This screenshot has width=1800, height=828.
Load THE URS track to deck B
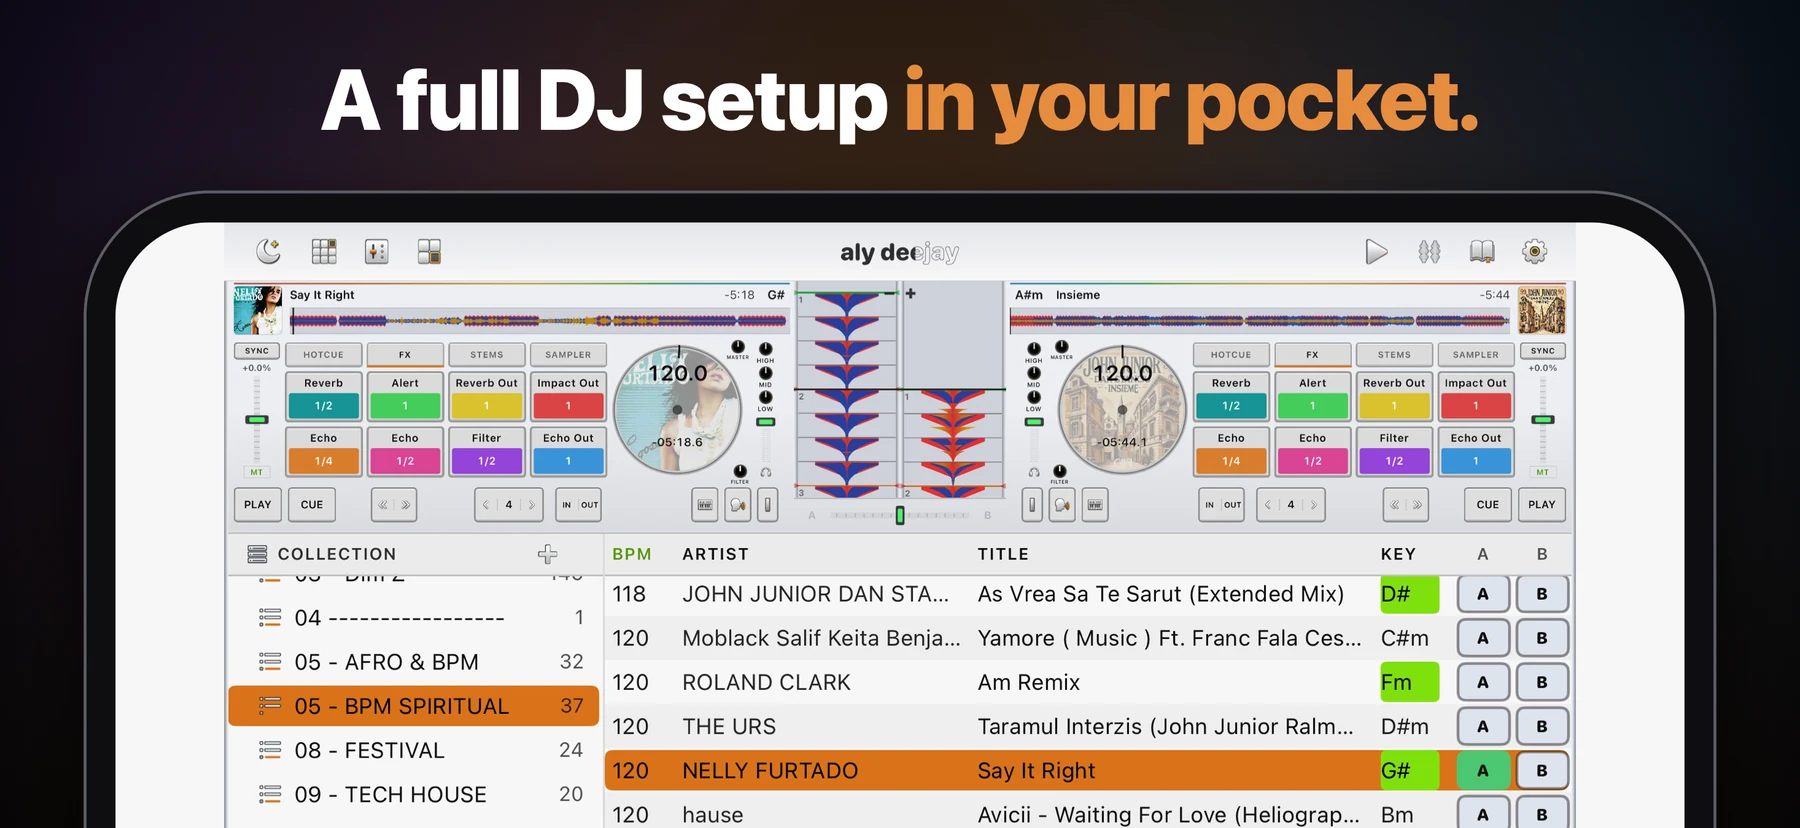(x=1542, y=726)
